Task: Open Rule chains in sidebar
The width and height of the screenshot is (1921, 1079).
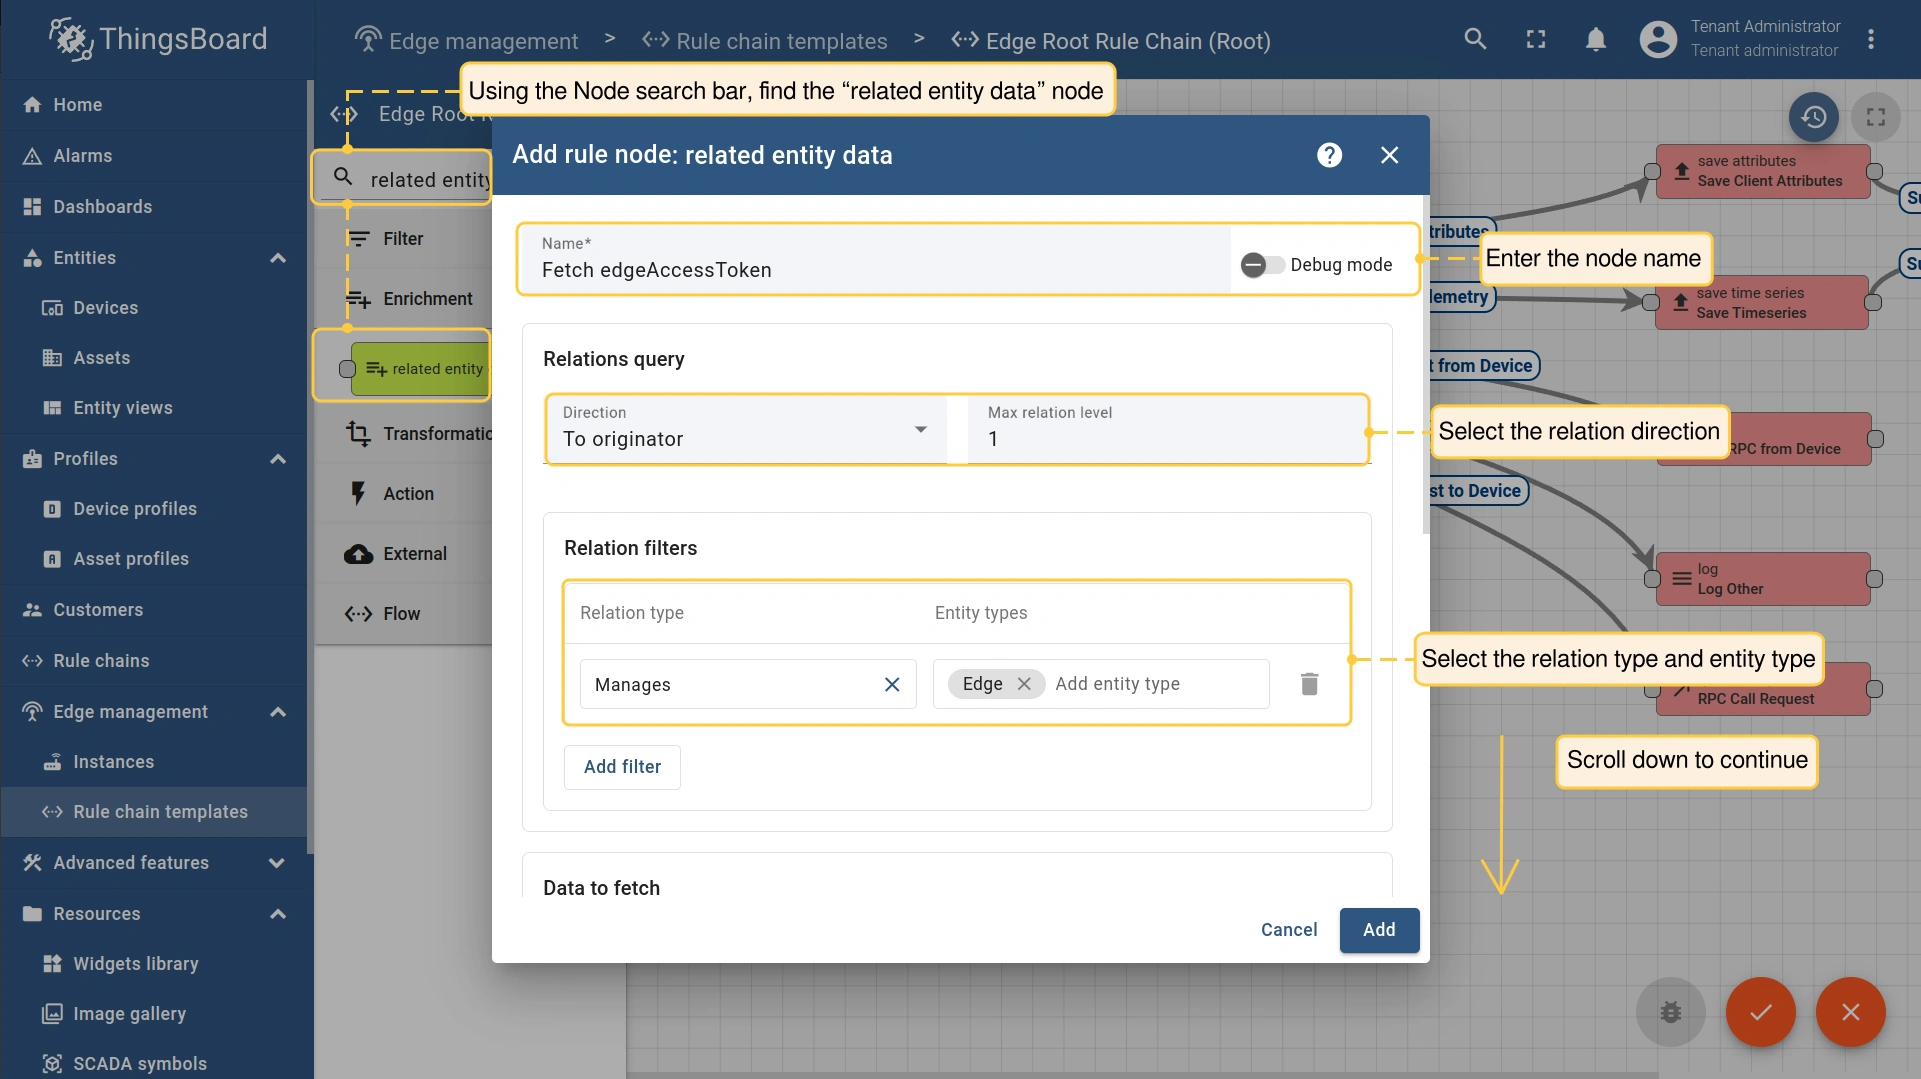Action: coord(101,661)
